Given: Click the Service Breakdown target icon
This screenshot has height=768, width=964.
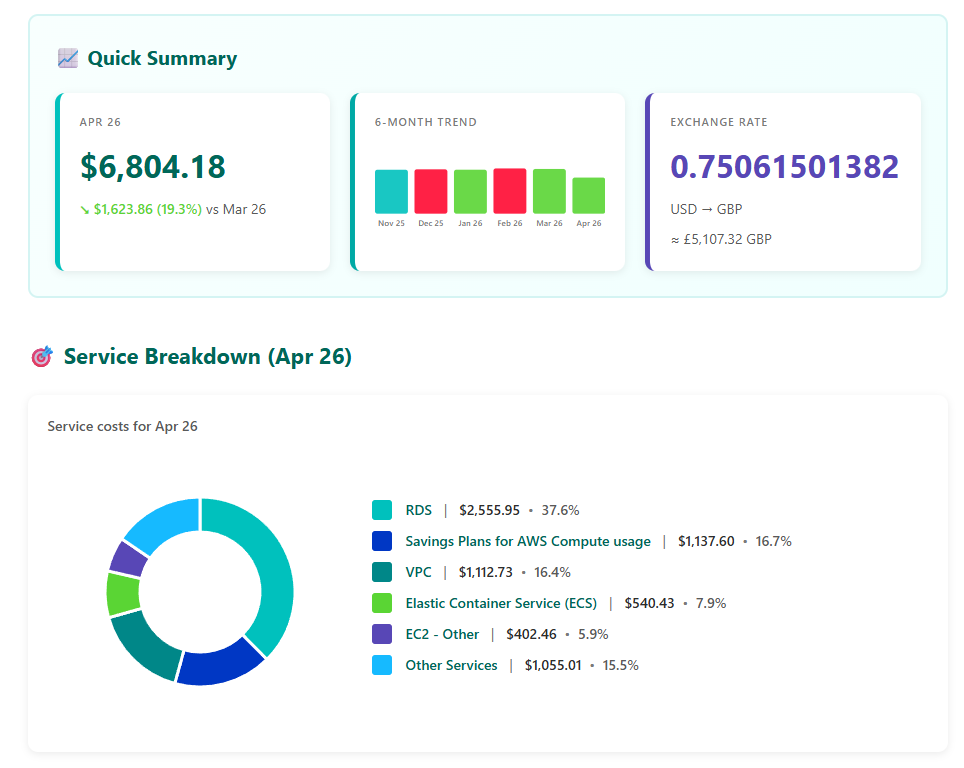Looking at the screenshot, I should [42, 356].
